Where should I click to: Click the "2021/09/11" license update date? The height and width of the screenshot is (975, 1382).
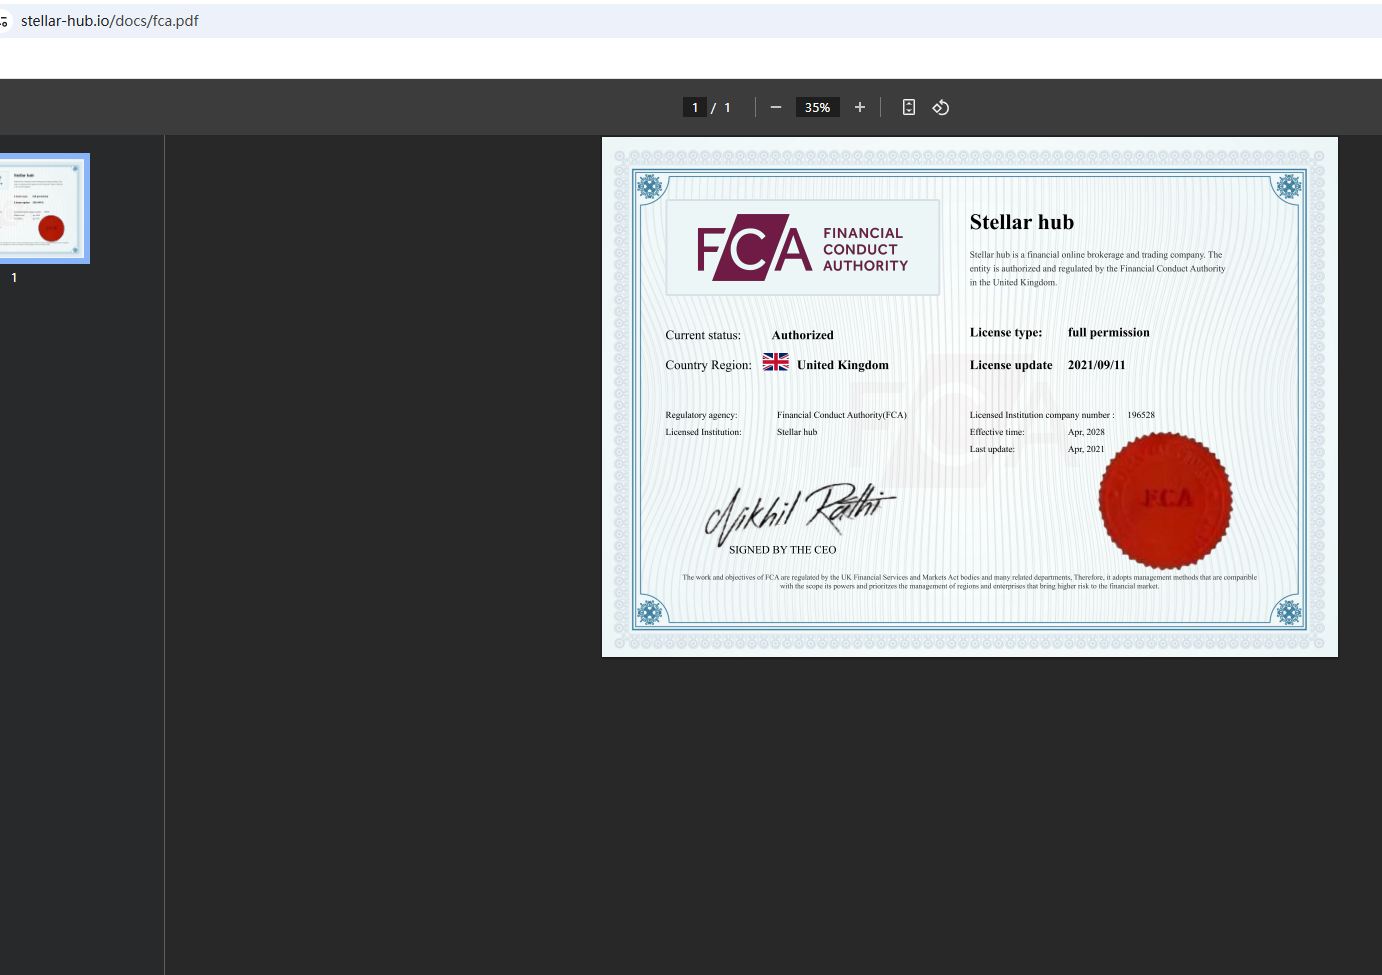1097,365
